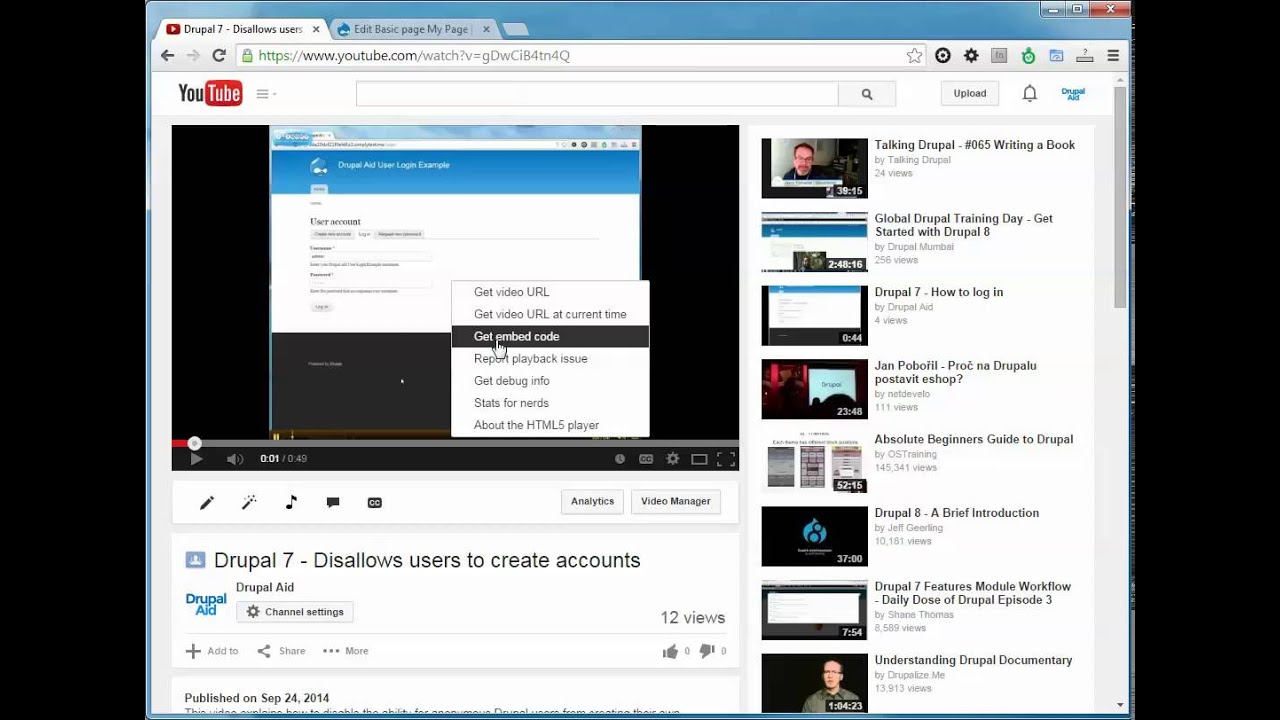Mute the video volume
The width and height of the screenshot is (1280, 720).
coord(235,459)
